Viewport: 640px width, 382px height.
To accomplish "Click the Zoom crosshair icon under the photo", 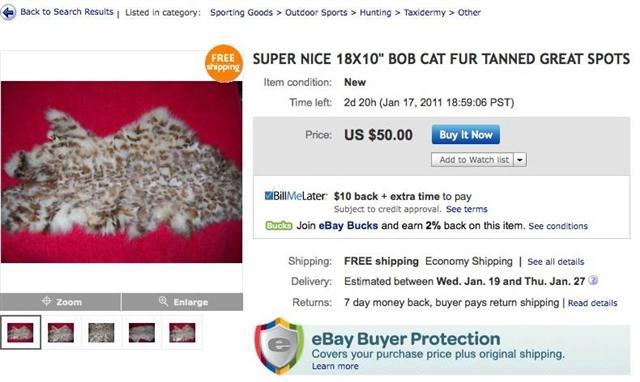I will click(46, 302).
